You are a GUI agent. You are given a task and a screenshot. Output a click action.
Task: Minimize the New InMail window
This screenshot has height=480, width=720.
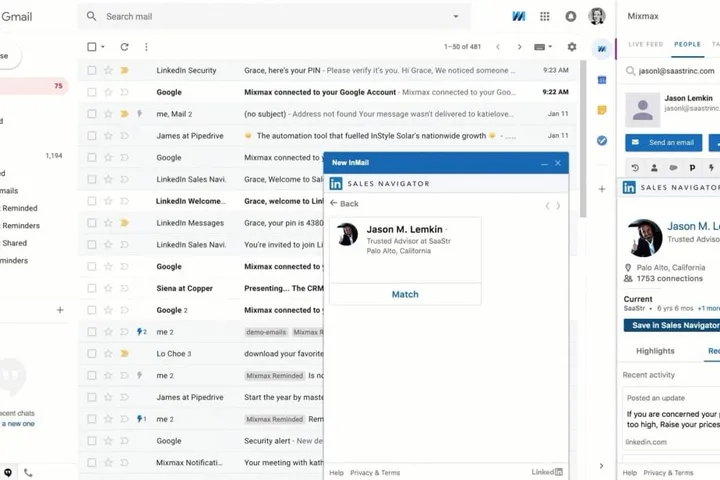click(x=544, y=163)
